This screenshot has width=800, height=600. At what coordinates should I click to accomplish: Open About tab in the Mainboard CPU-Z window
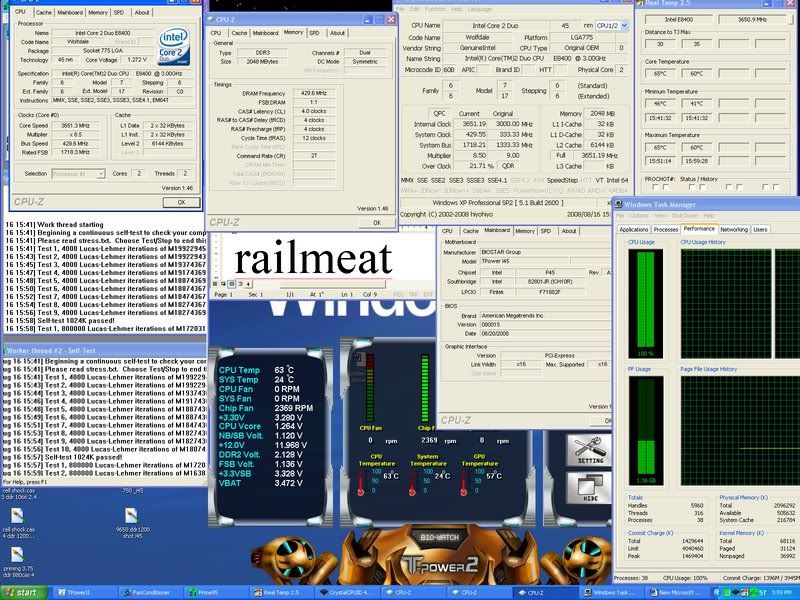[x=569, y=231]
